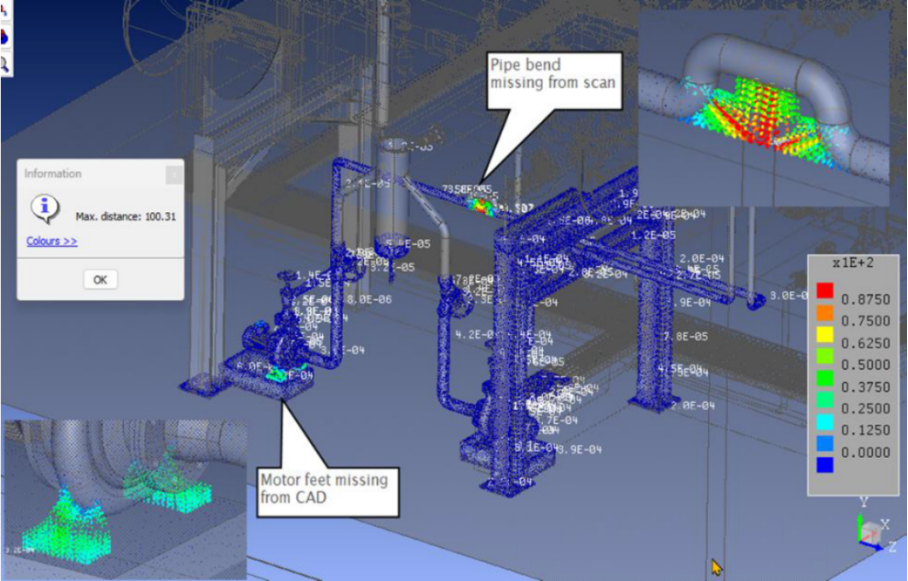Click the 'Motor feet missing from CAD' callout

(323, 489)
